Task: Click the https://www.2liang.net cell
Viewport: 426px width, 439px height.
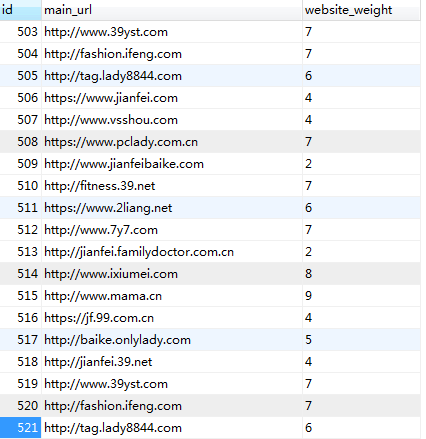Action: [x=172, y=208]
